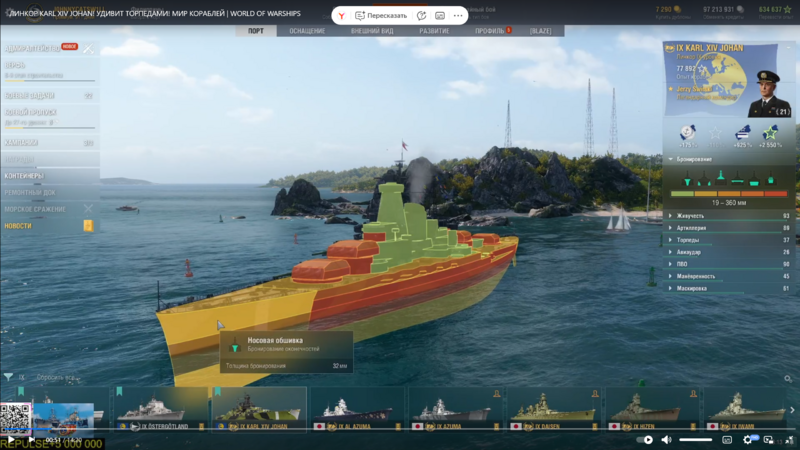Screen dimensions: 800x450
Task: Select IX AL AZUMA in carousel
Action: coord(357,410)
